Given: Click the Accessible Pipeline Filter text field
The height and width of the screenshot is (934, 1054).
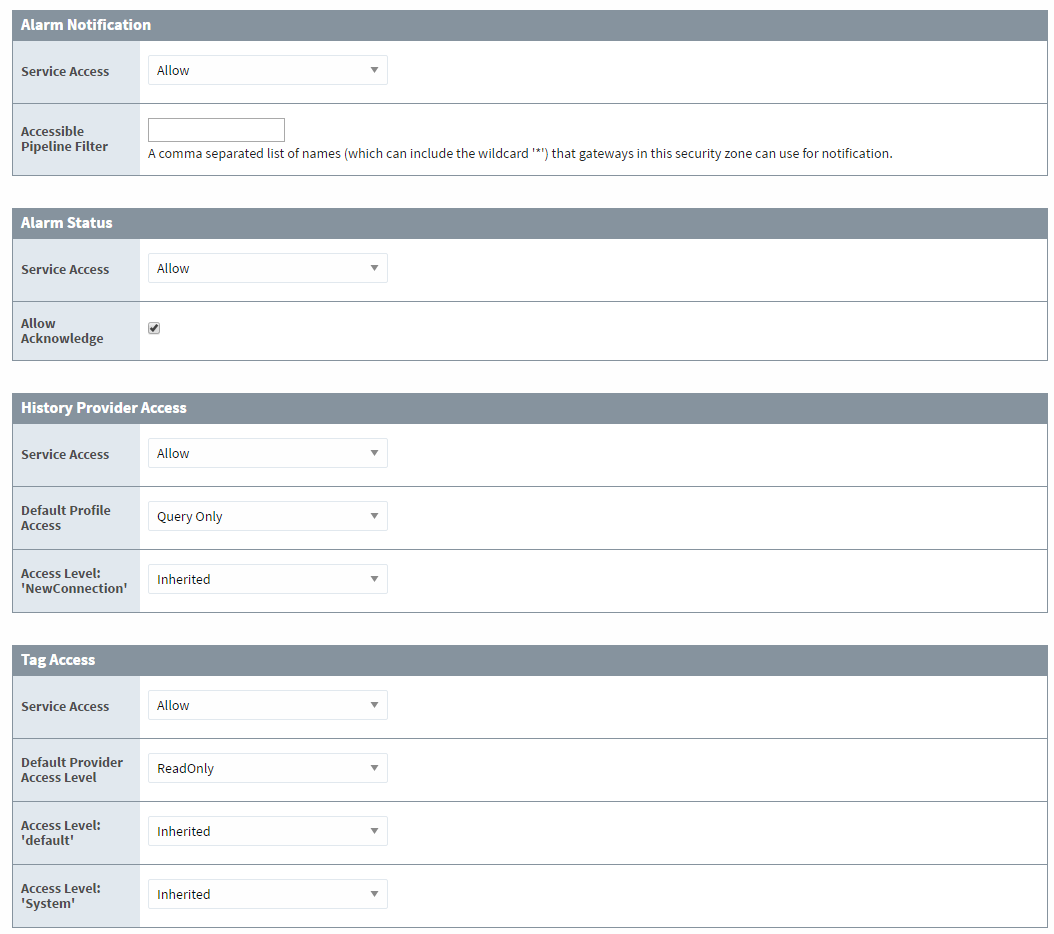Looking at the screenshot, I should click(216, 130).
